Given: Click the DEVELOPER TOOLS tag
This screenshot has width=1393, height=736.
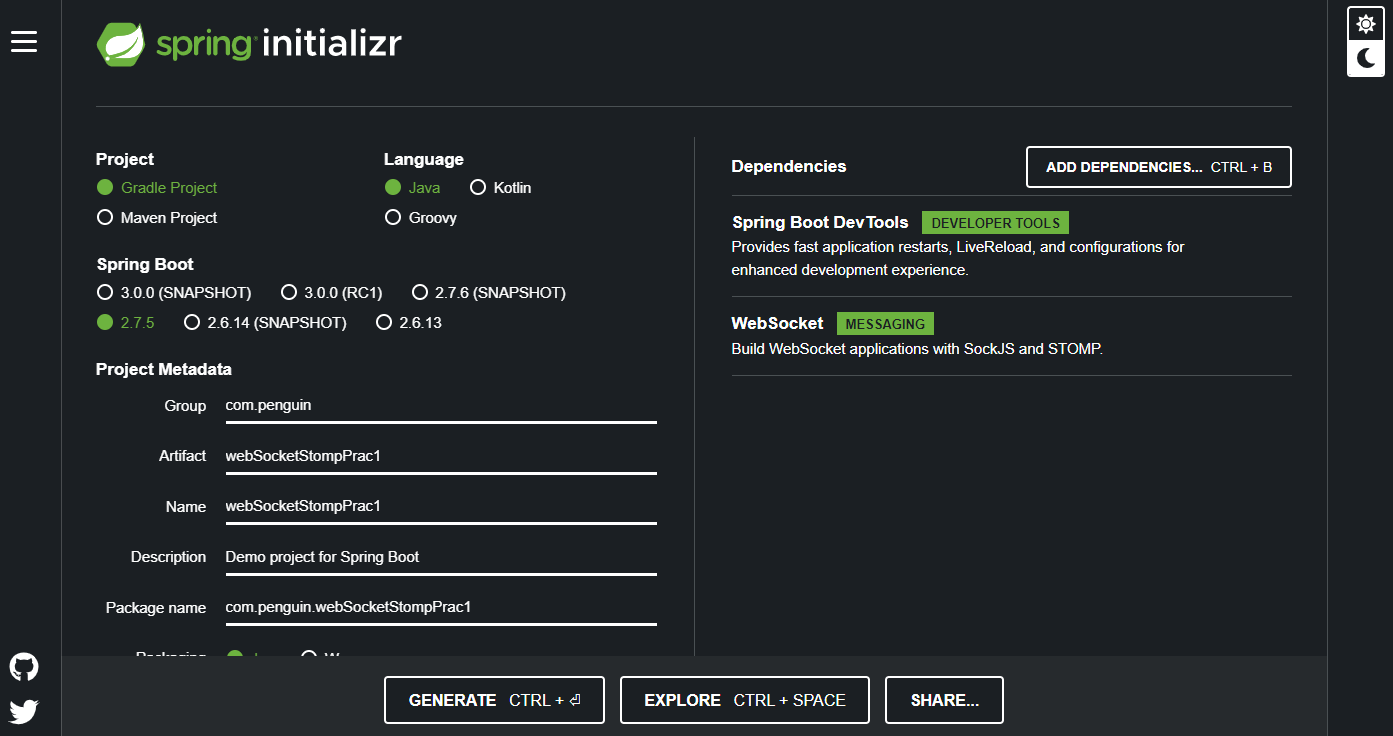Looking at the screenshot, I should (x=995, y=223).
